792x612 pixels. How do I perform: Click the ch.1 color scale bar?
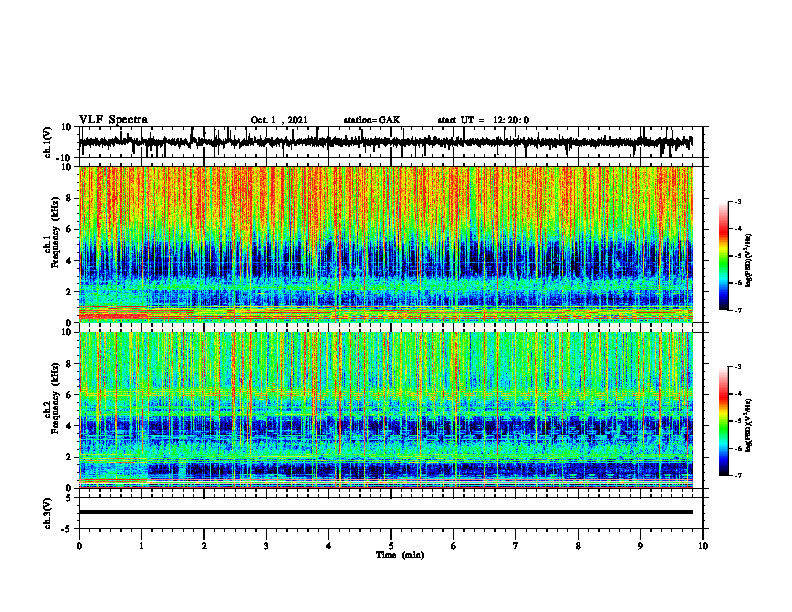(x=724, y=256)
